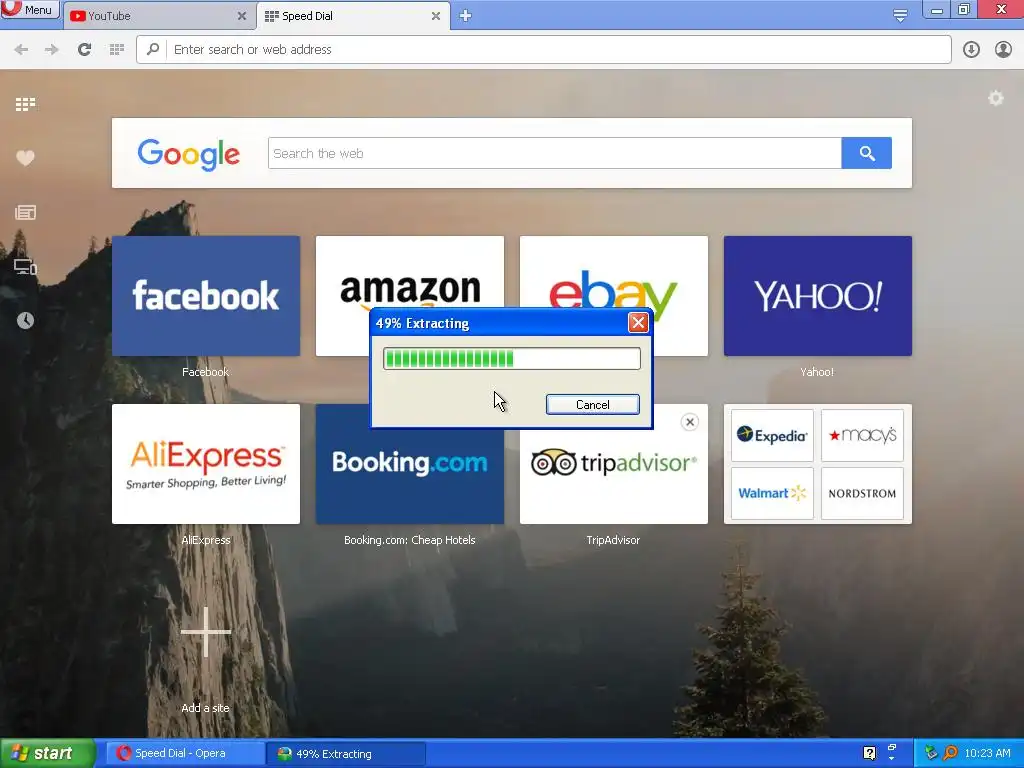The image size is (1024, 768).
Task: Open the AliExpress speed dial tile
Action: 206,464
